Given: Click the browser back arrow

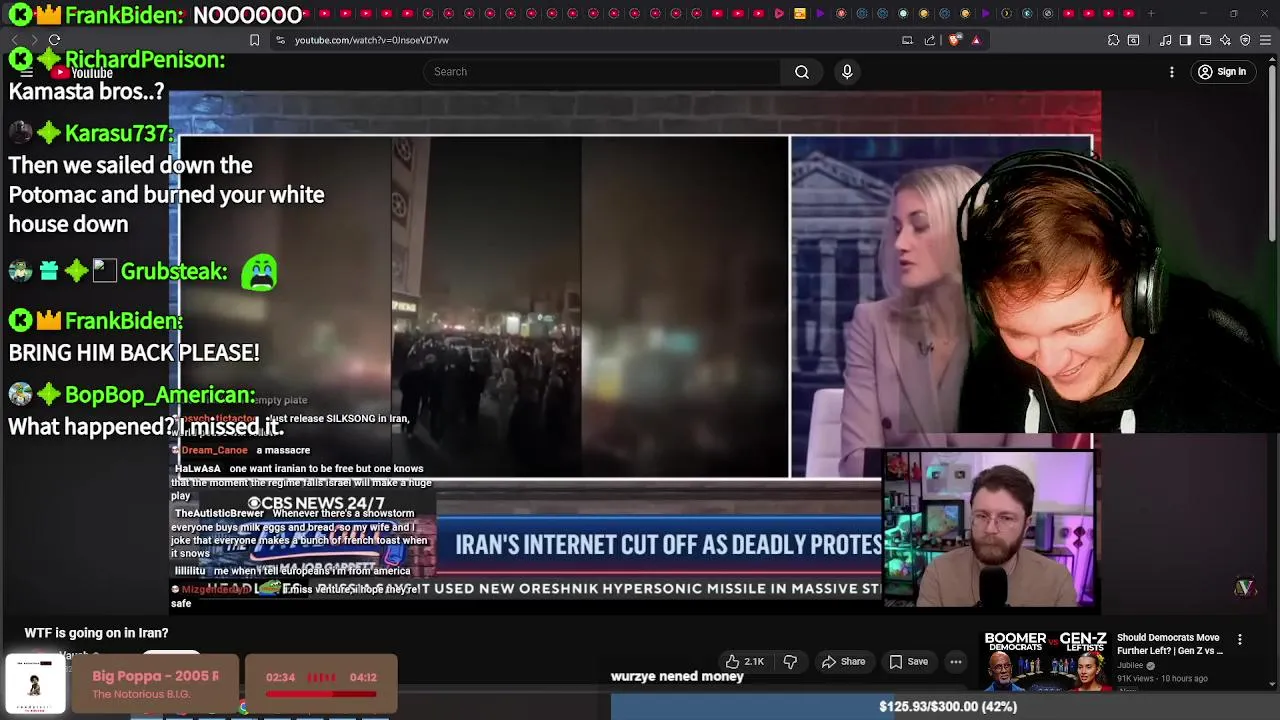Looking at the screenshot, I should 14,40.
